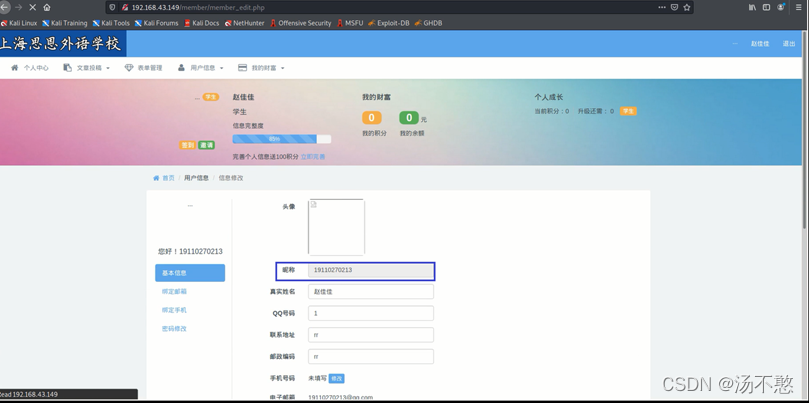Viewport: 809px width, 403px height.
Task: Click the 用户信息 breadcrumb item
Action: click(196, 178)
